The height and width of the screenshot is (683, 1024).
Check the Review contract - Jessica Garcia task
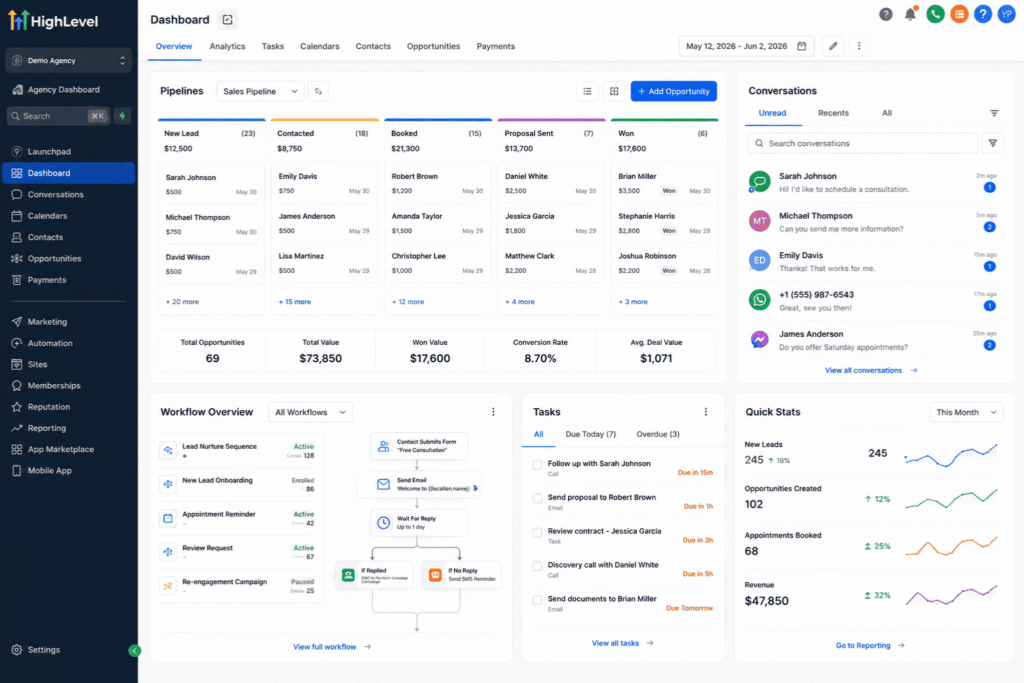point(537,532)
